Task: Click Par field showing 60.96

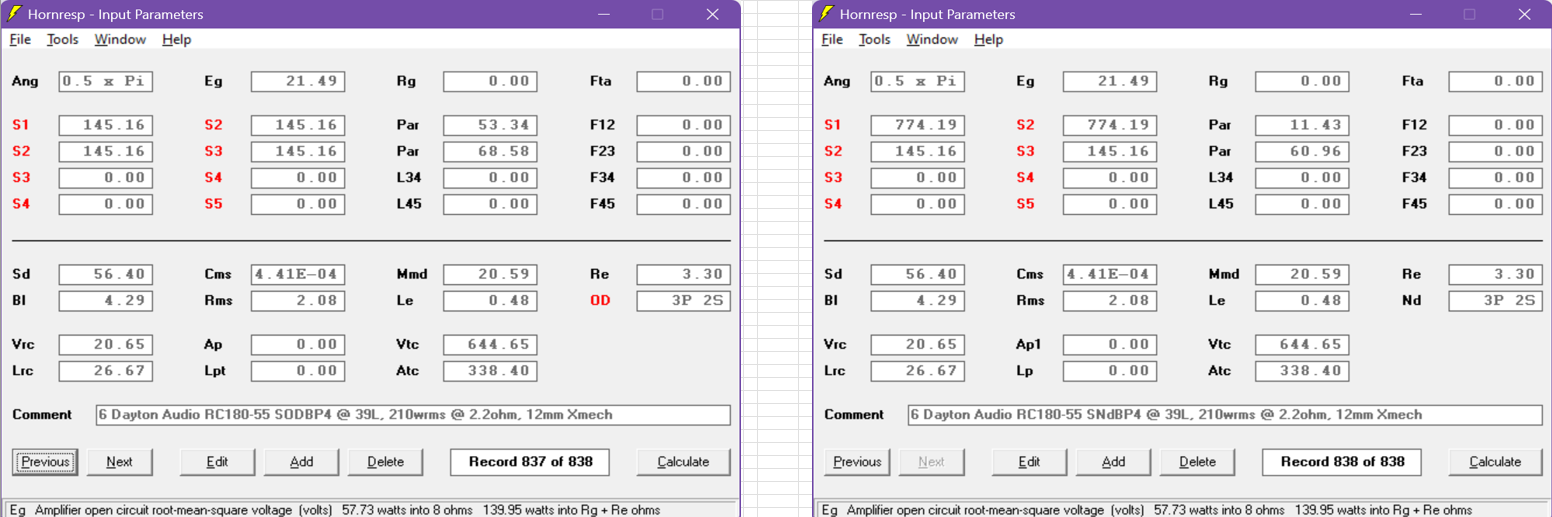Action: tap(1302, 151)
